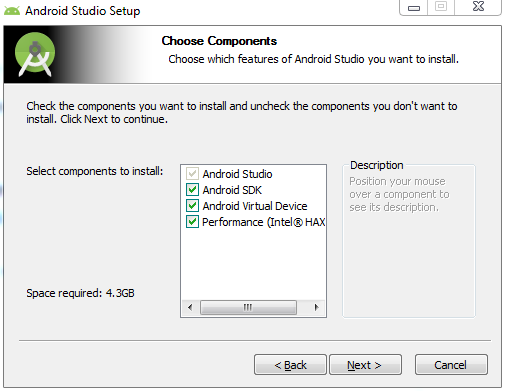Click the grayed Android Studio checkbox
The width and height of the screenshot is (505, 391).
click(x=192, y=174)
